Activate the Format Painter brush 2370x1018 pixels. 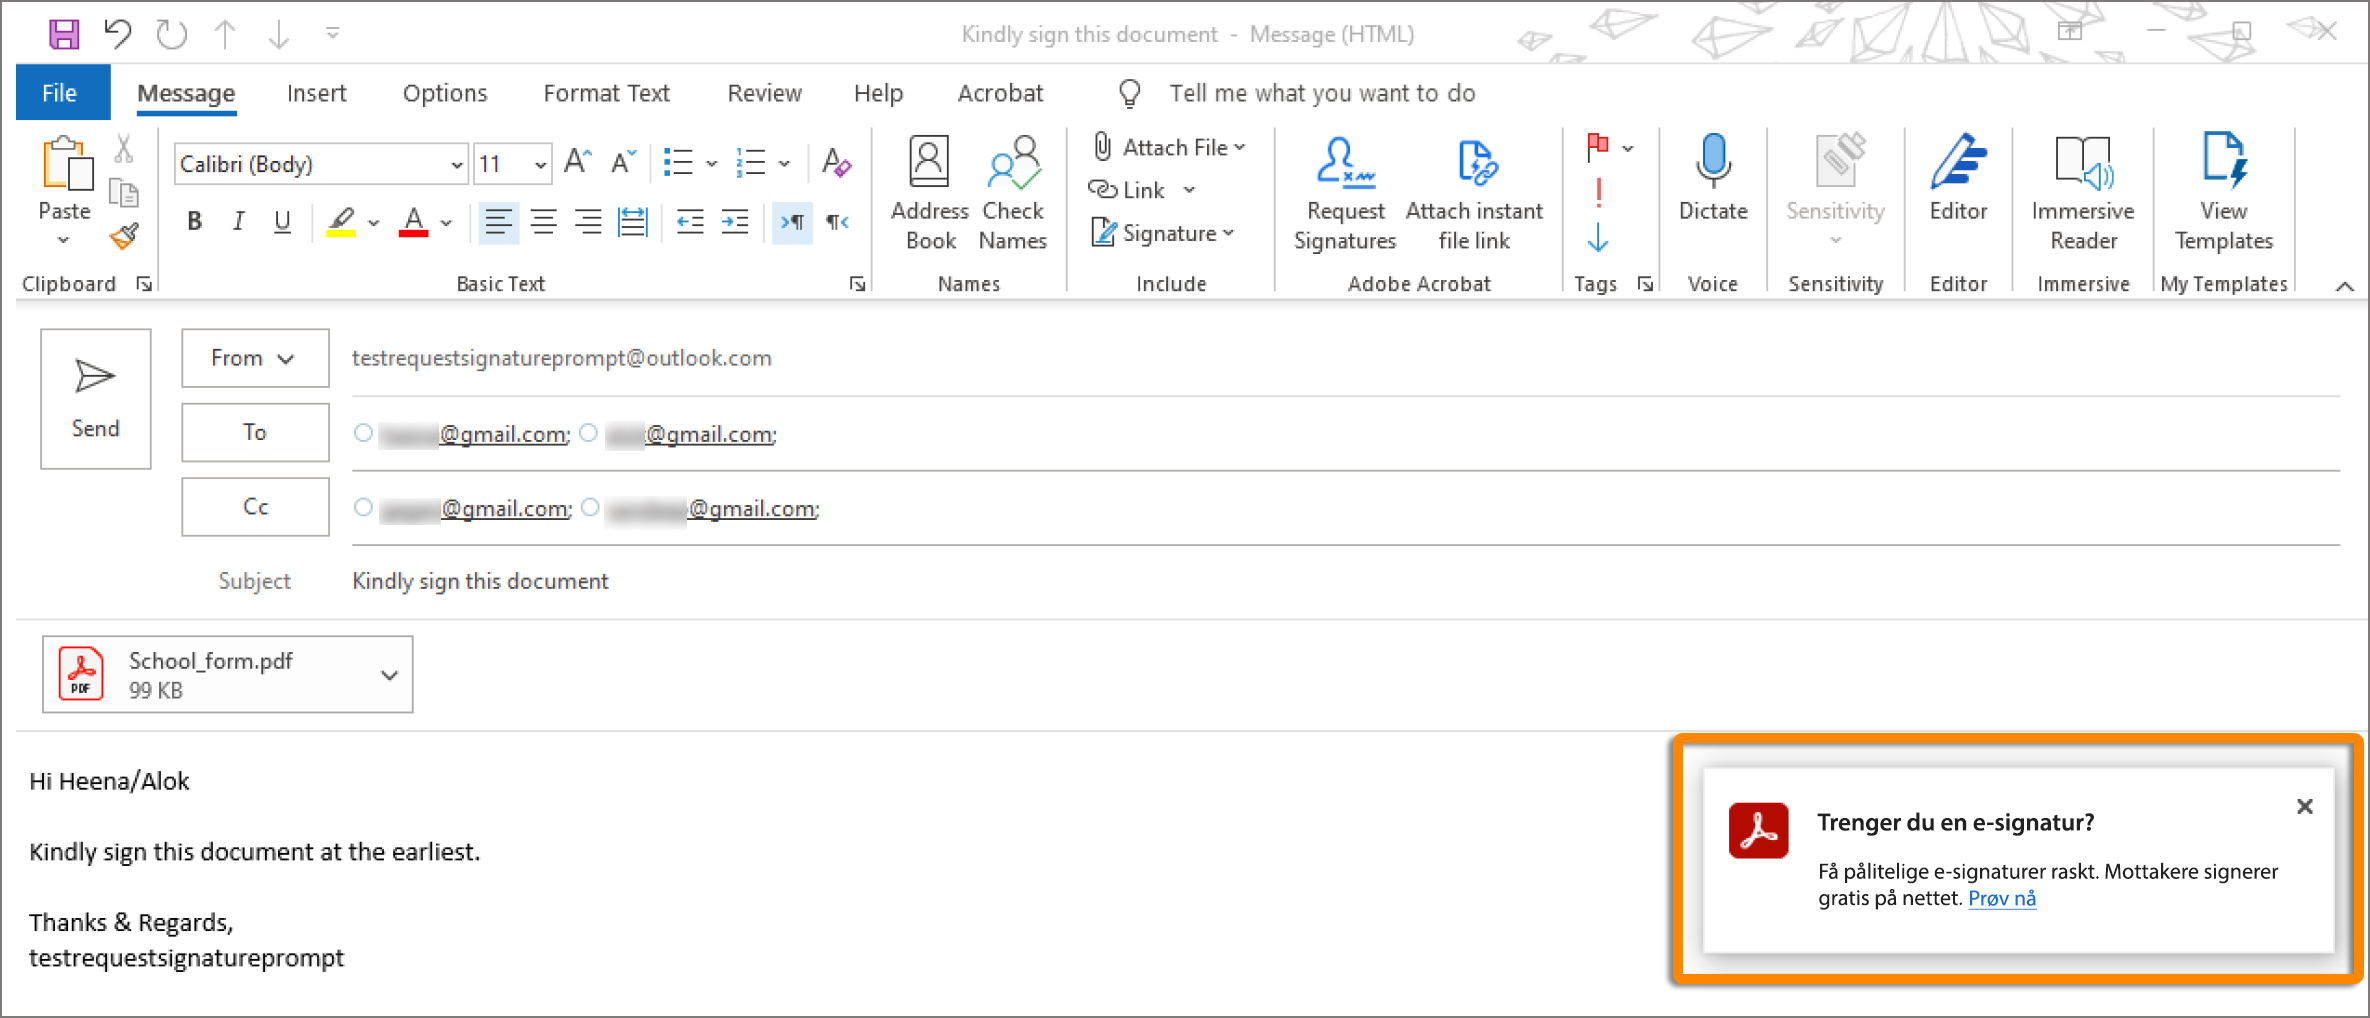(x=124, y=236)
